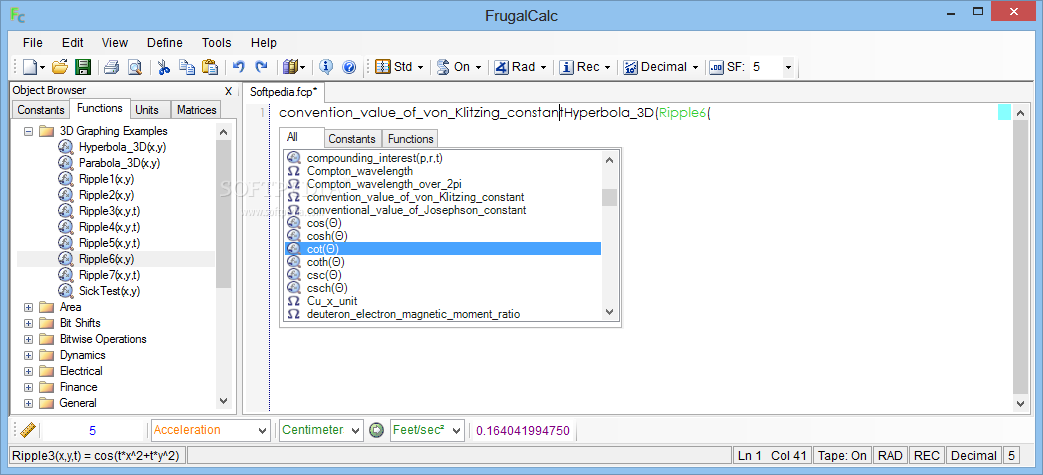
Task: Select Ripple3(x,y,t) in the tree
Action: pos(109,211)
